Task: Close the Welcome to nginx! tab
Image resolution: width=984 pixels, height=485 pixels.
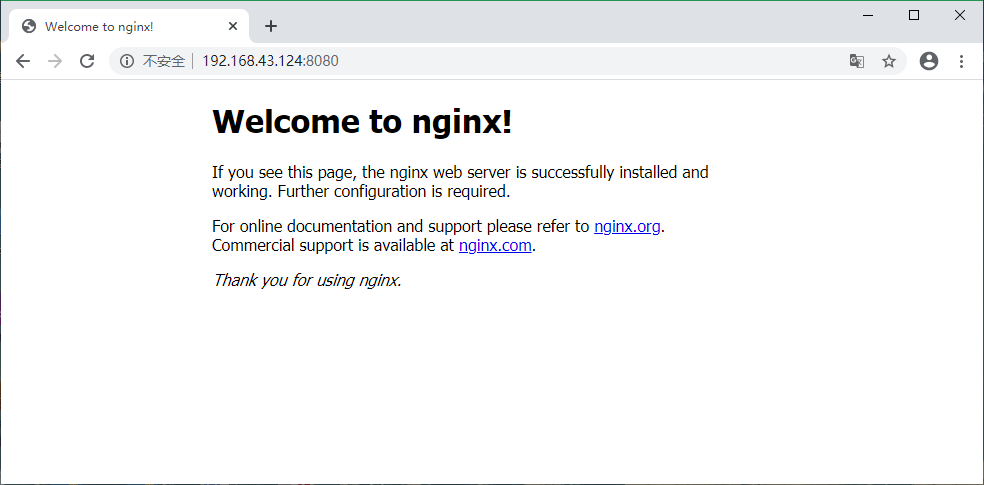Action: click(233, 26)
